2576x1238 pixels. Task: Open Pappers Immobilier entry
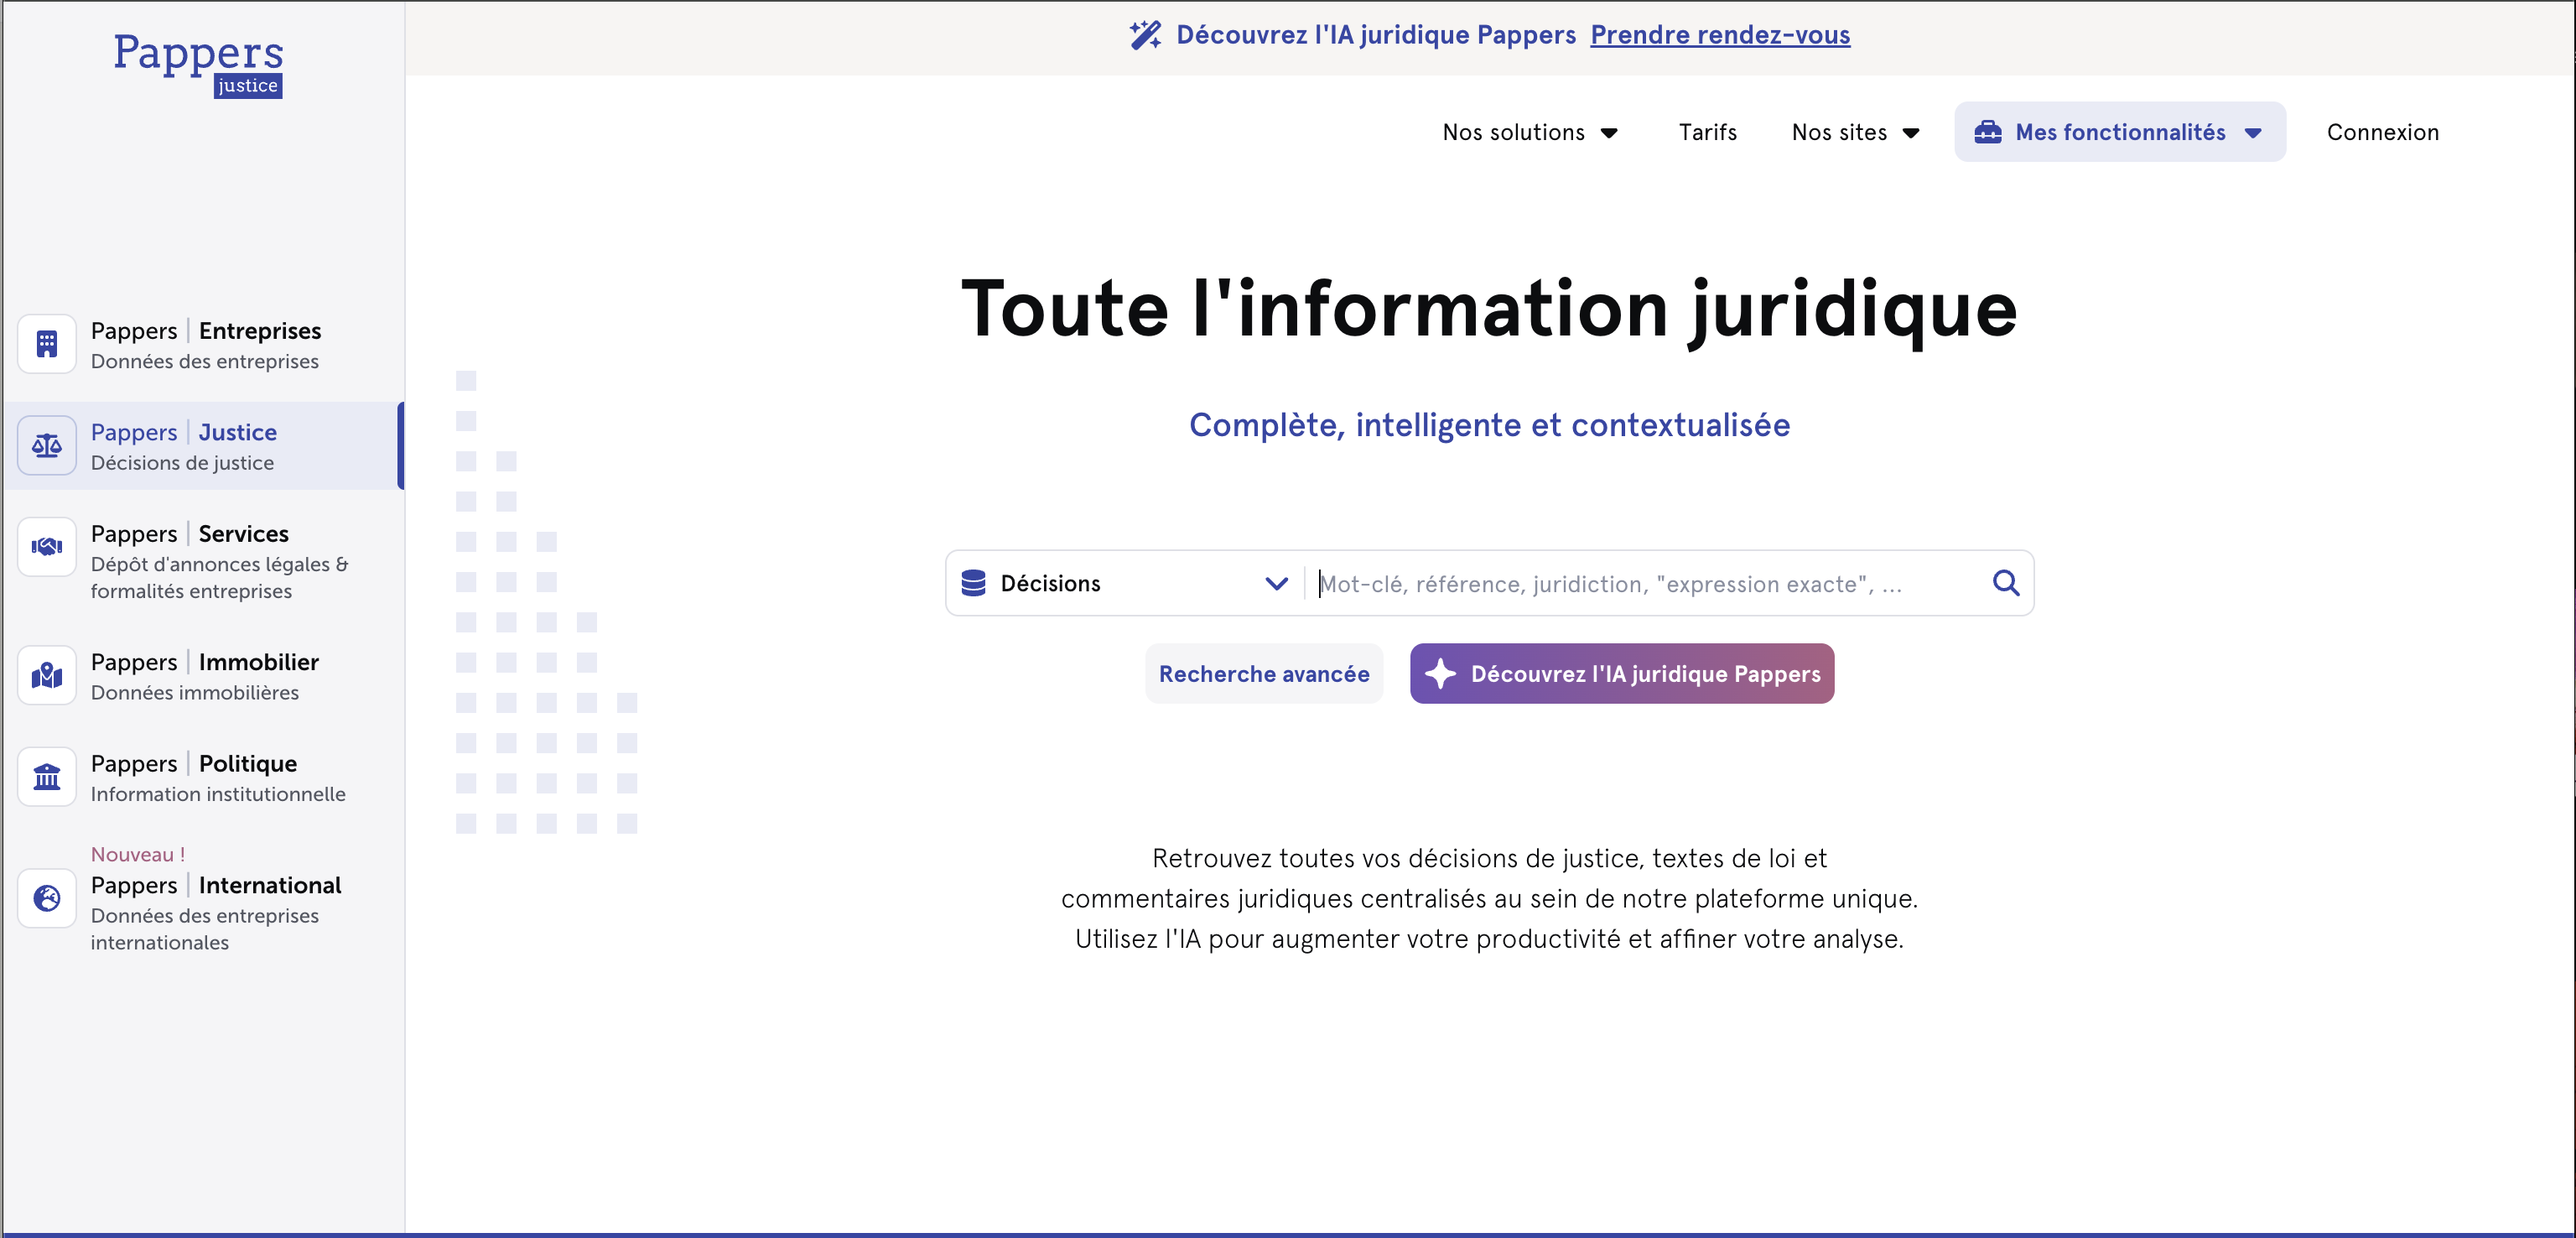coord(202,676)
